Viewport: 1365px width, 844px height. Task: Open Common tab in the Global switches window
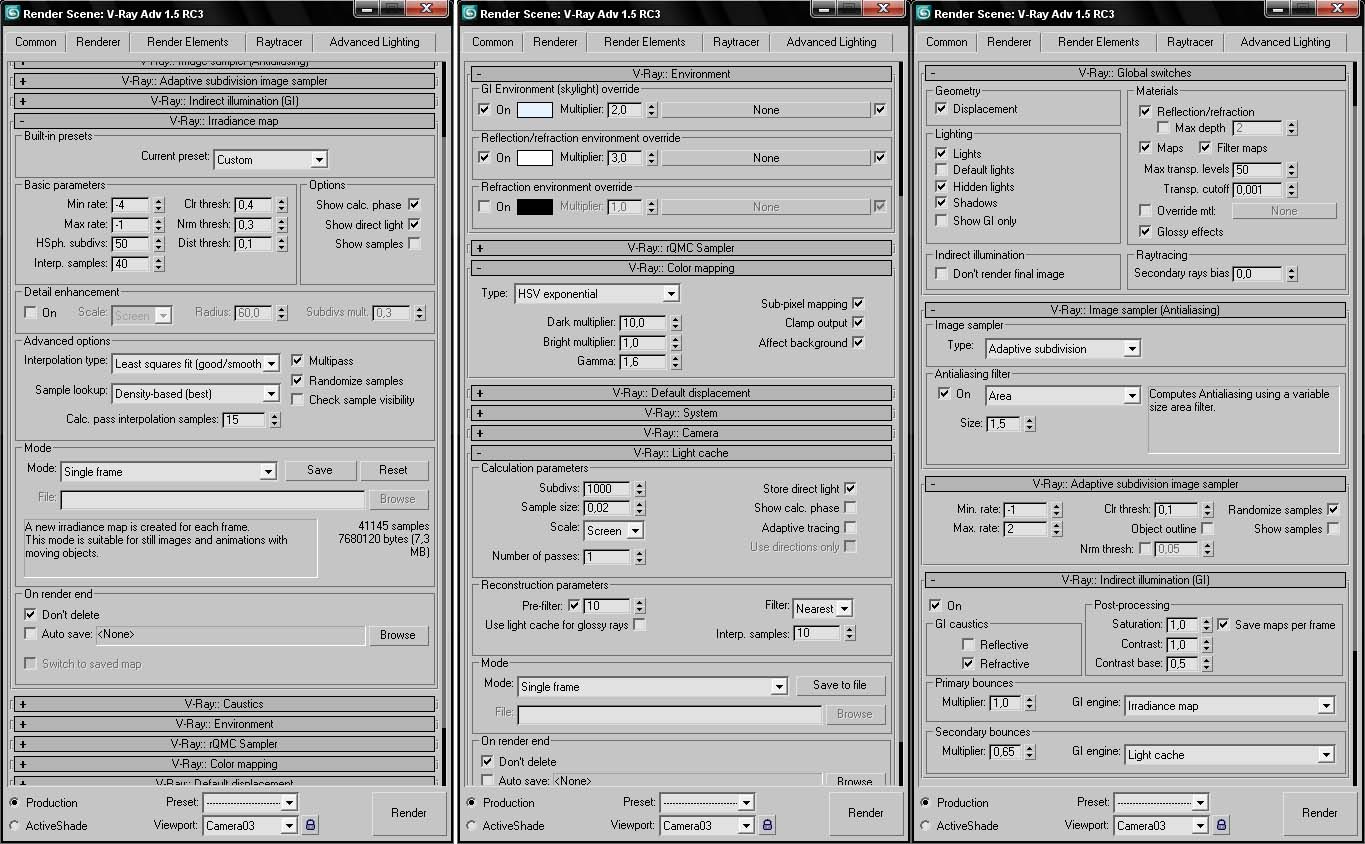tap(947, 42)
